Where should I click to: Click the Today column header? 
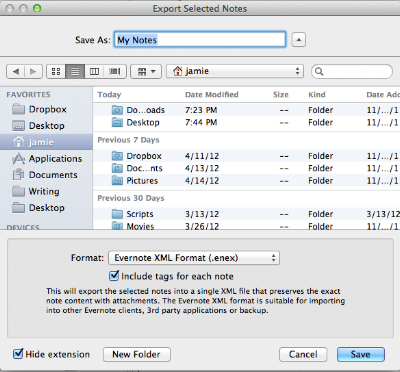click(109, 95)
